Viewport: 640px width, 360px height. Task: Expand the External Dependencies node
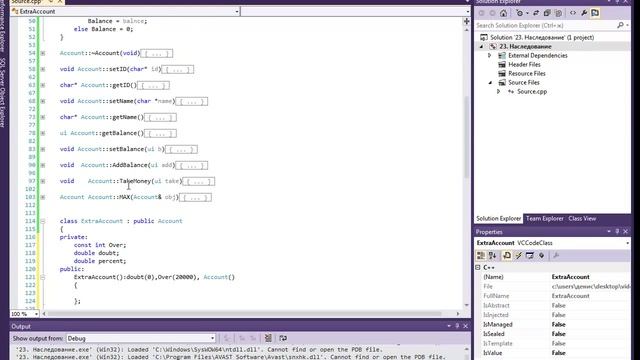click(x=490, y=55)
